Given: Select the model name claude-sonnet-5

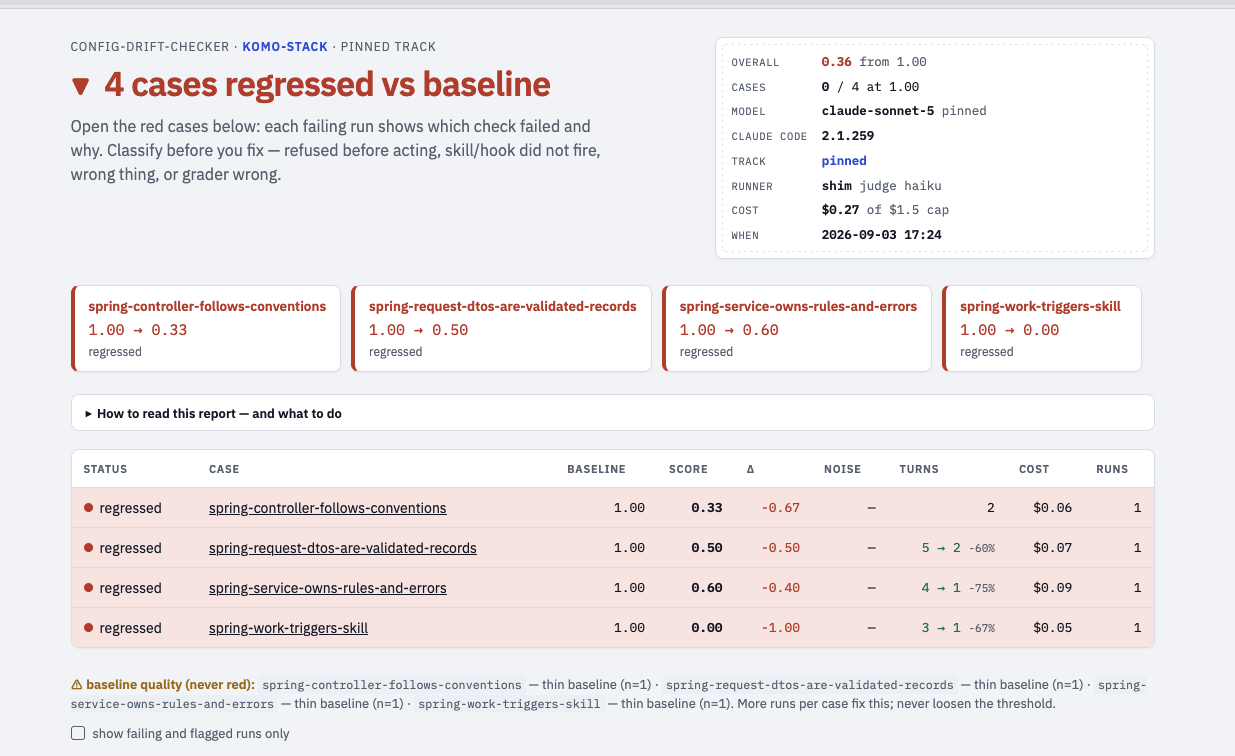Looking at the screenshot, I should [x=879, y=111].
